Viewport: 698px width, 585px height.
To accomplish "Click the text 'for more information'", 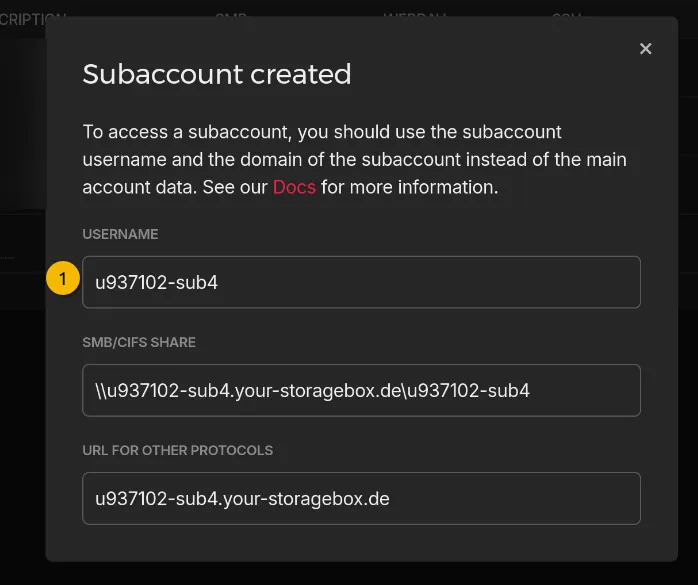I will tap(409, 187).
